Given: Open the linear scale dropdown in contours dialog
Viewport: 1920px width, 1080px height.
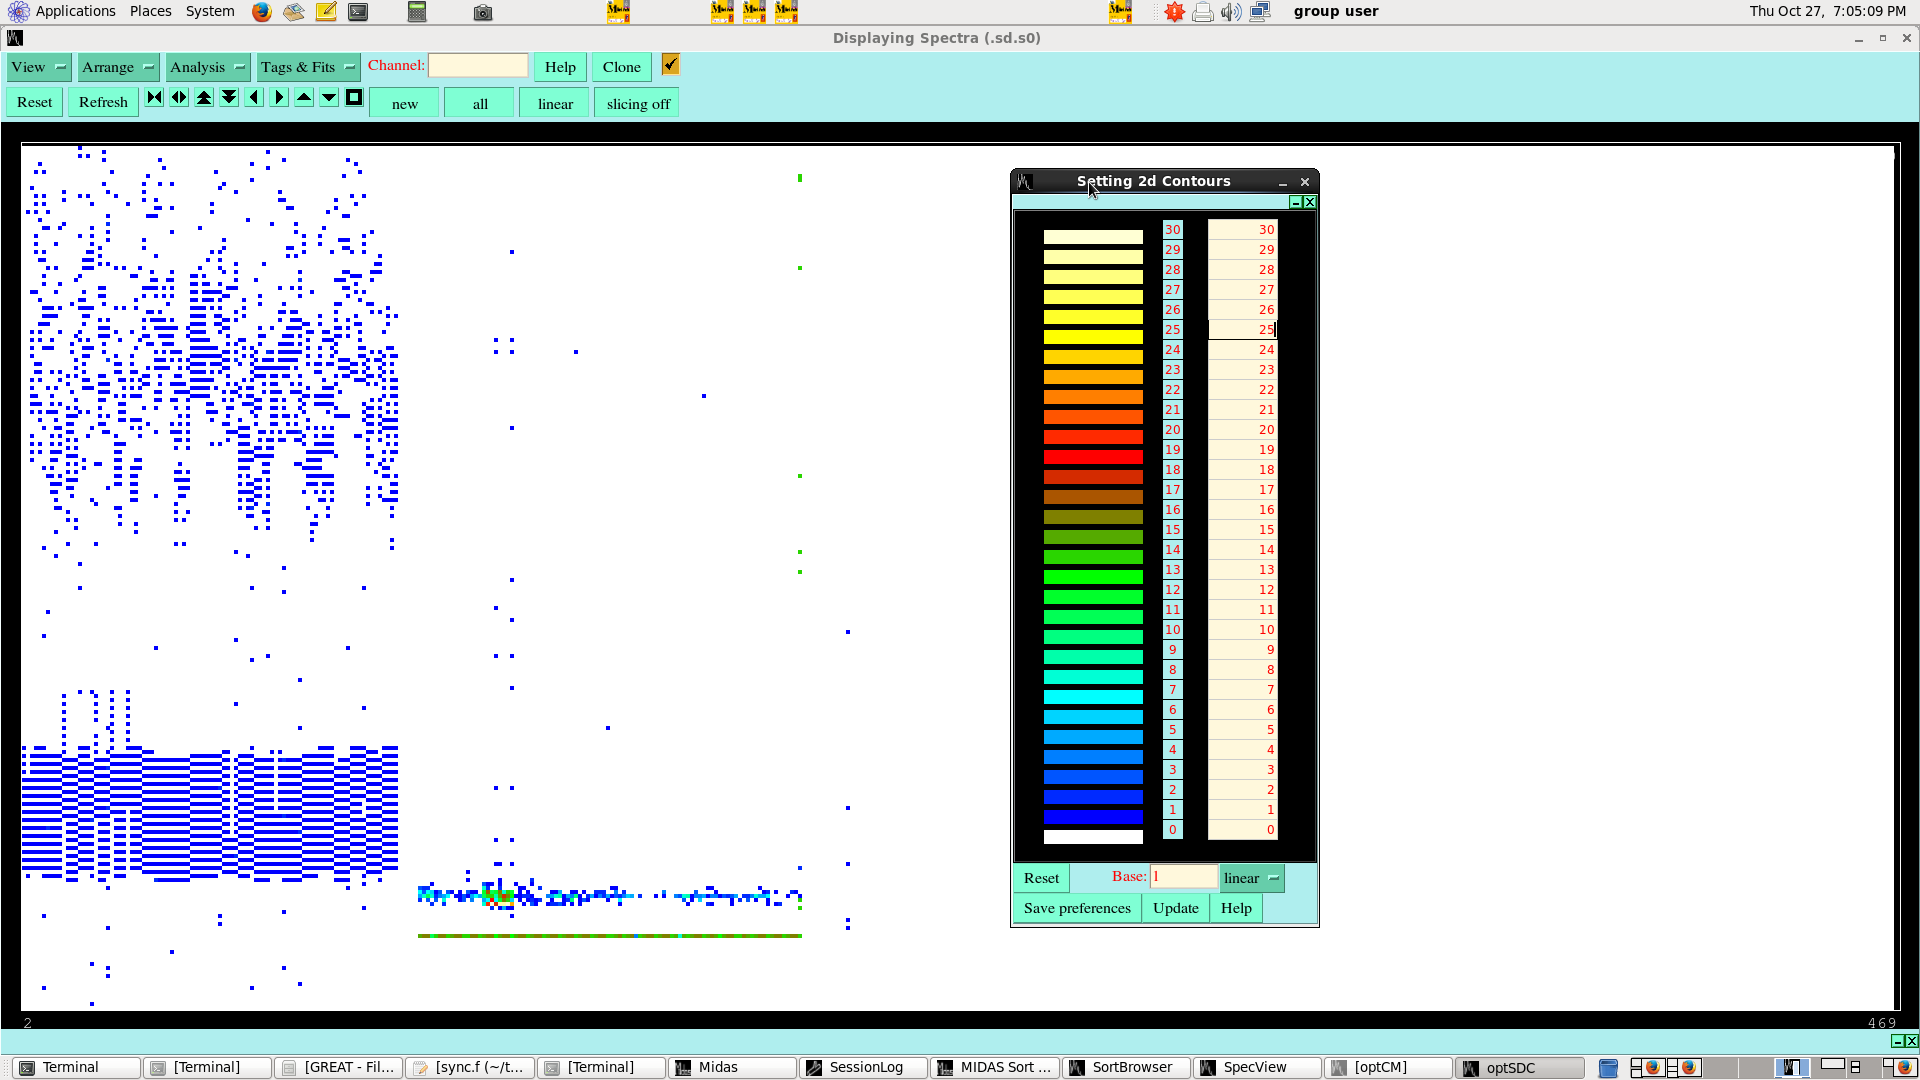Looking at the screenshot, I should [1251, 878].
